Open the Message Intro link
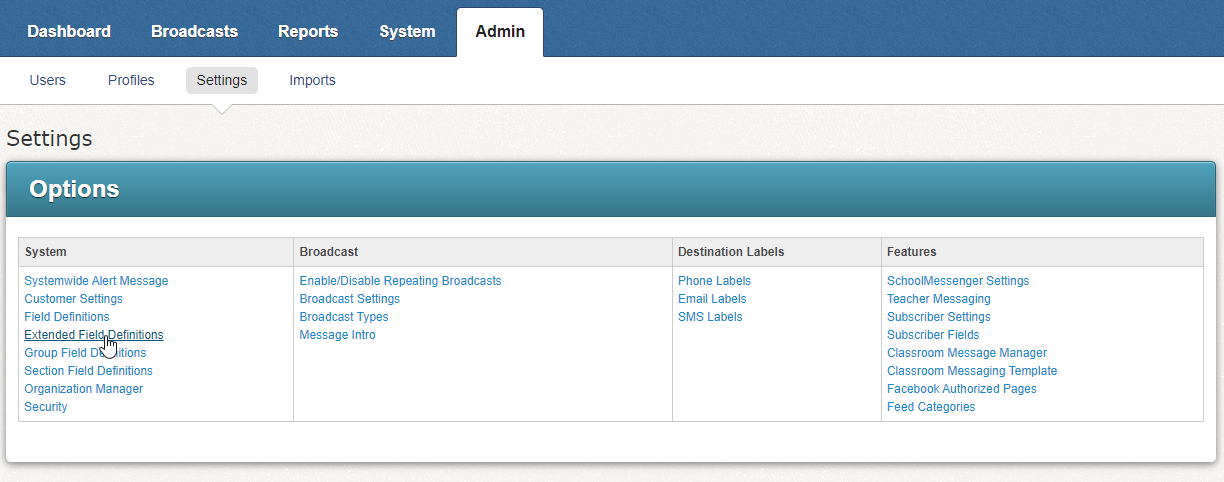The image size is (1224, 482). click(x=337, y=335)
